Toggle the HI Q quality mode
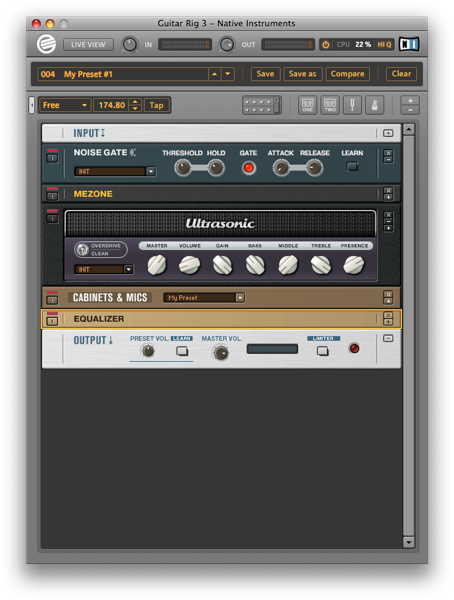This screenshot has width=454, height=600. (384, 44)
